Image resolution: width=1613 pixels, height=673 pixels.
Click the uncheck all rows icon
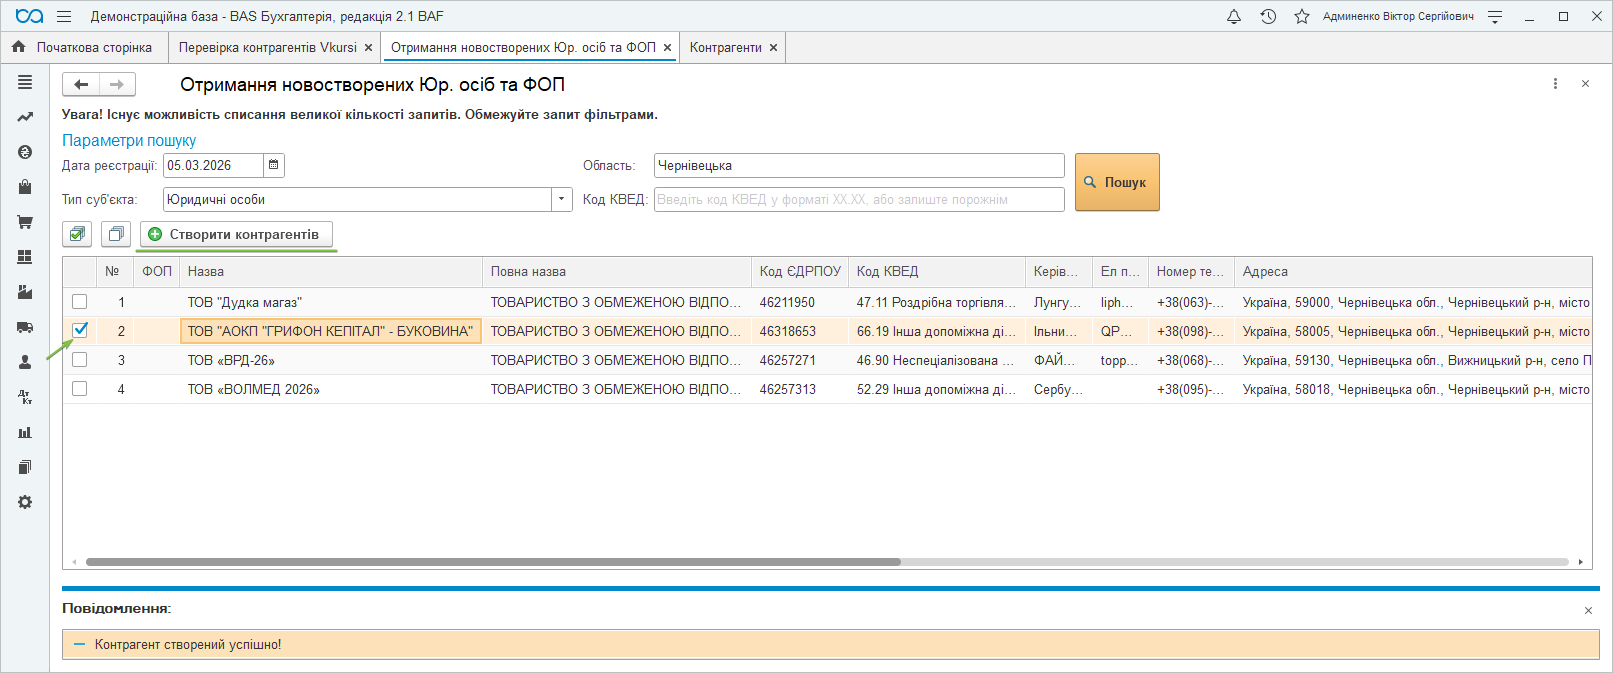[x=116, y=234]
